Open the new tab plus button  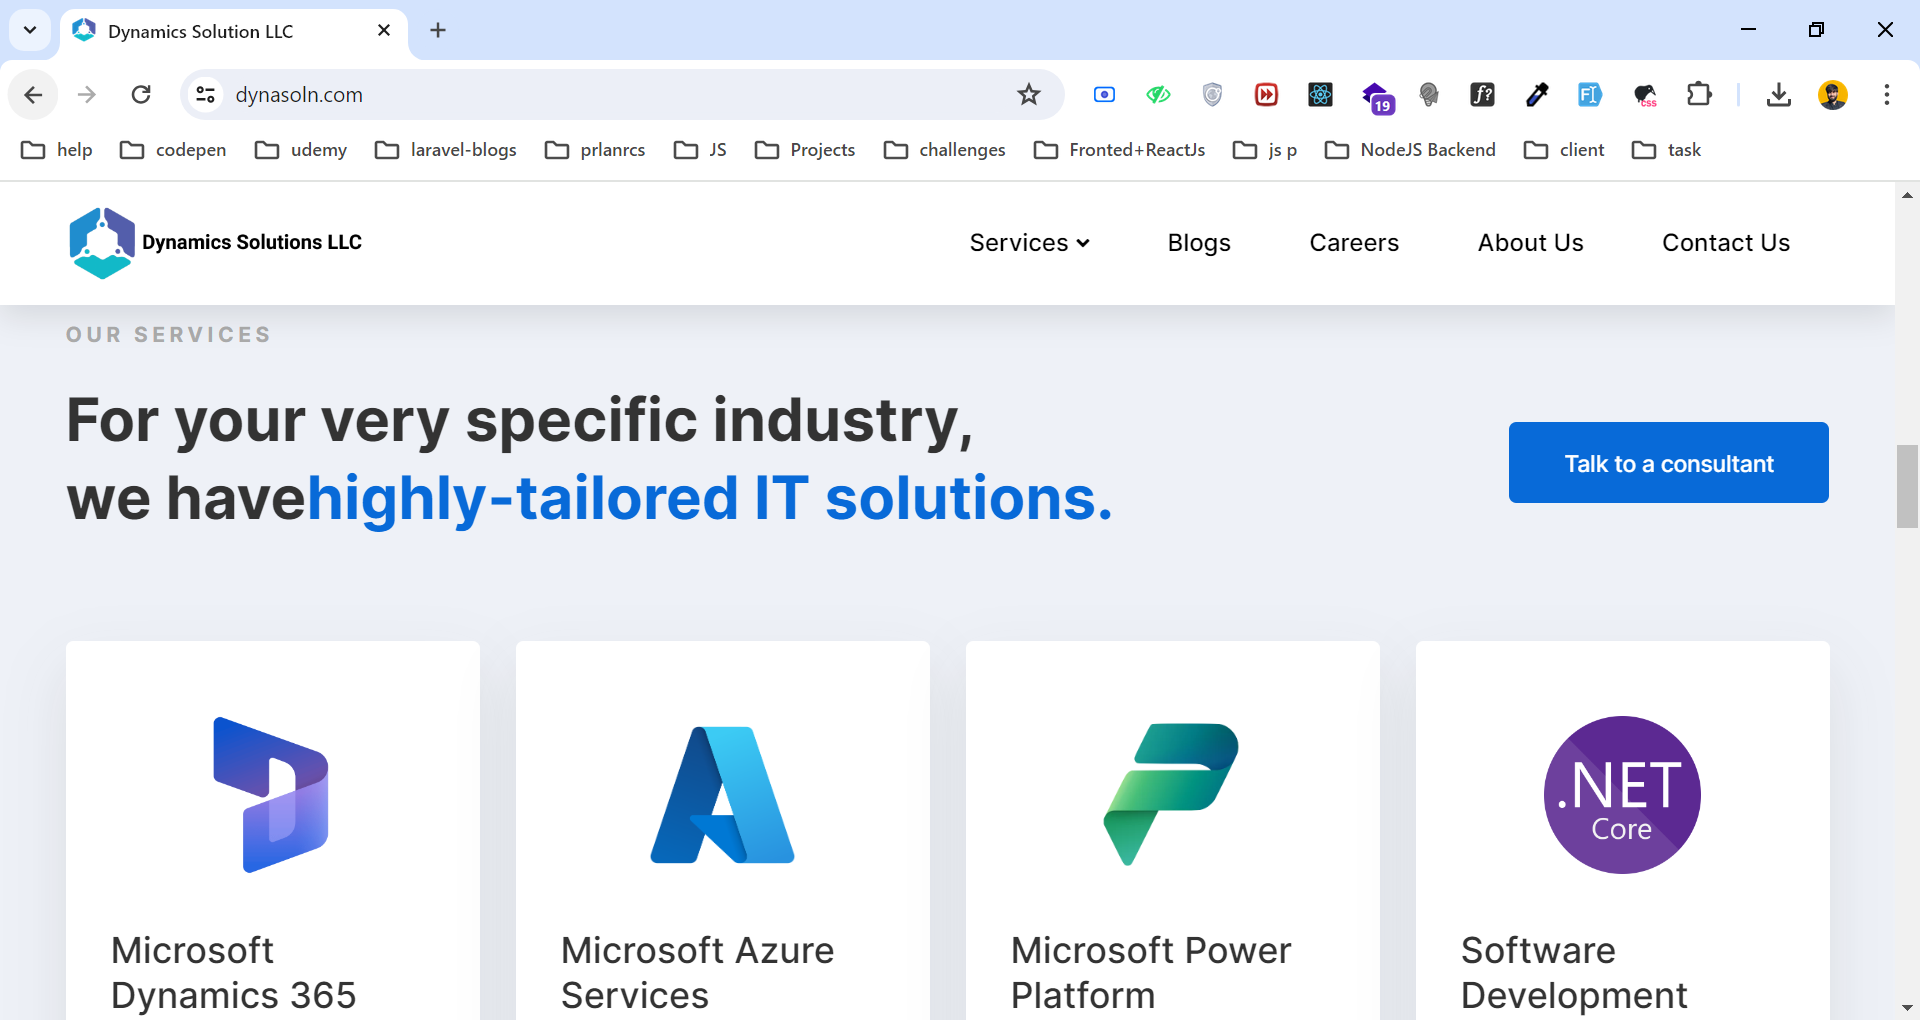[x=438, y=31]
